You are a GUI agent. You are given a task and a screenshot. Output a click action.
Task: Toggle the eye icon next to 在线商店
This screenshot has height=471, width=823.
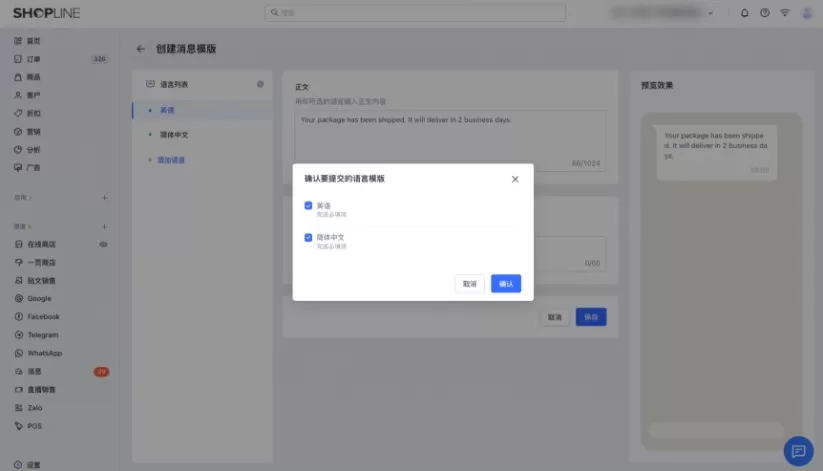[103, 244]
